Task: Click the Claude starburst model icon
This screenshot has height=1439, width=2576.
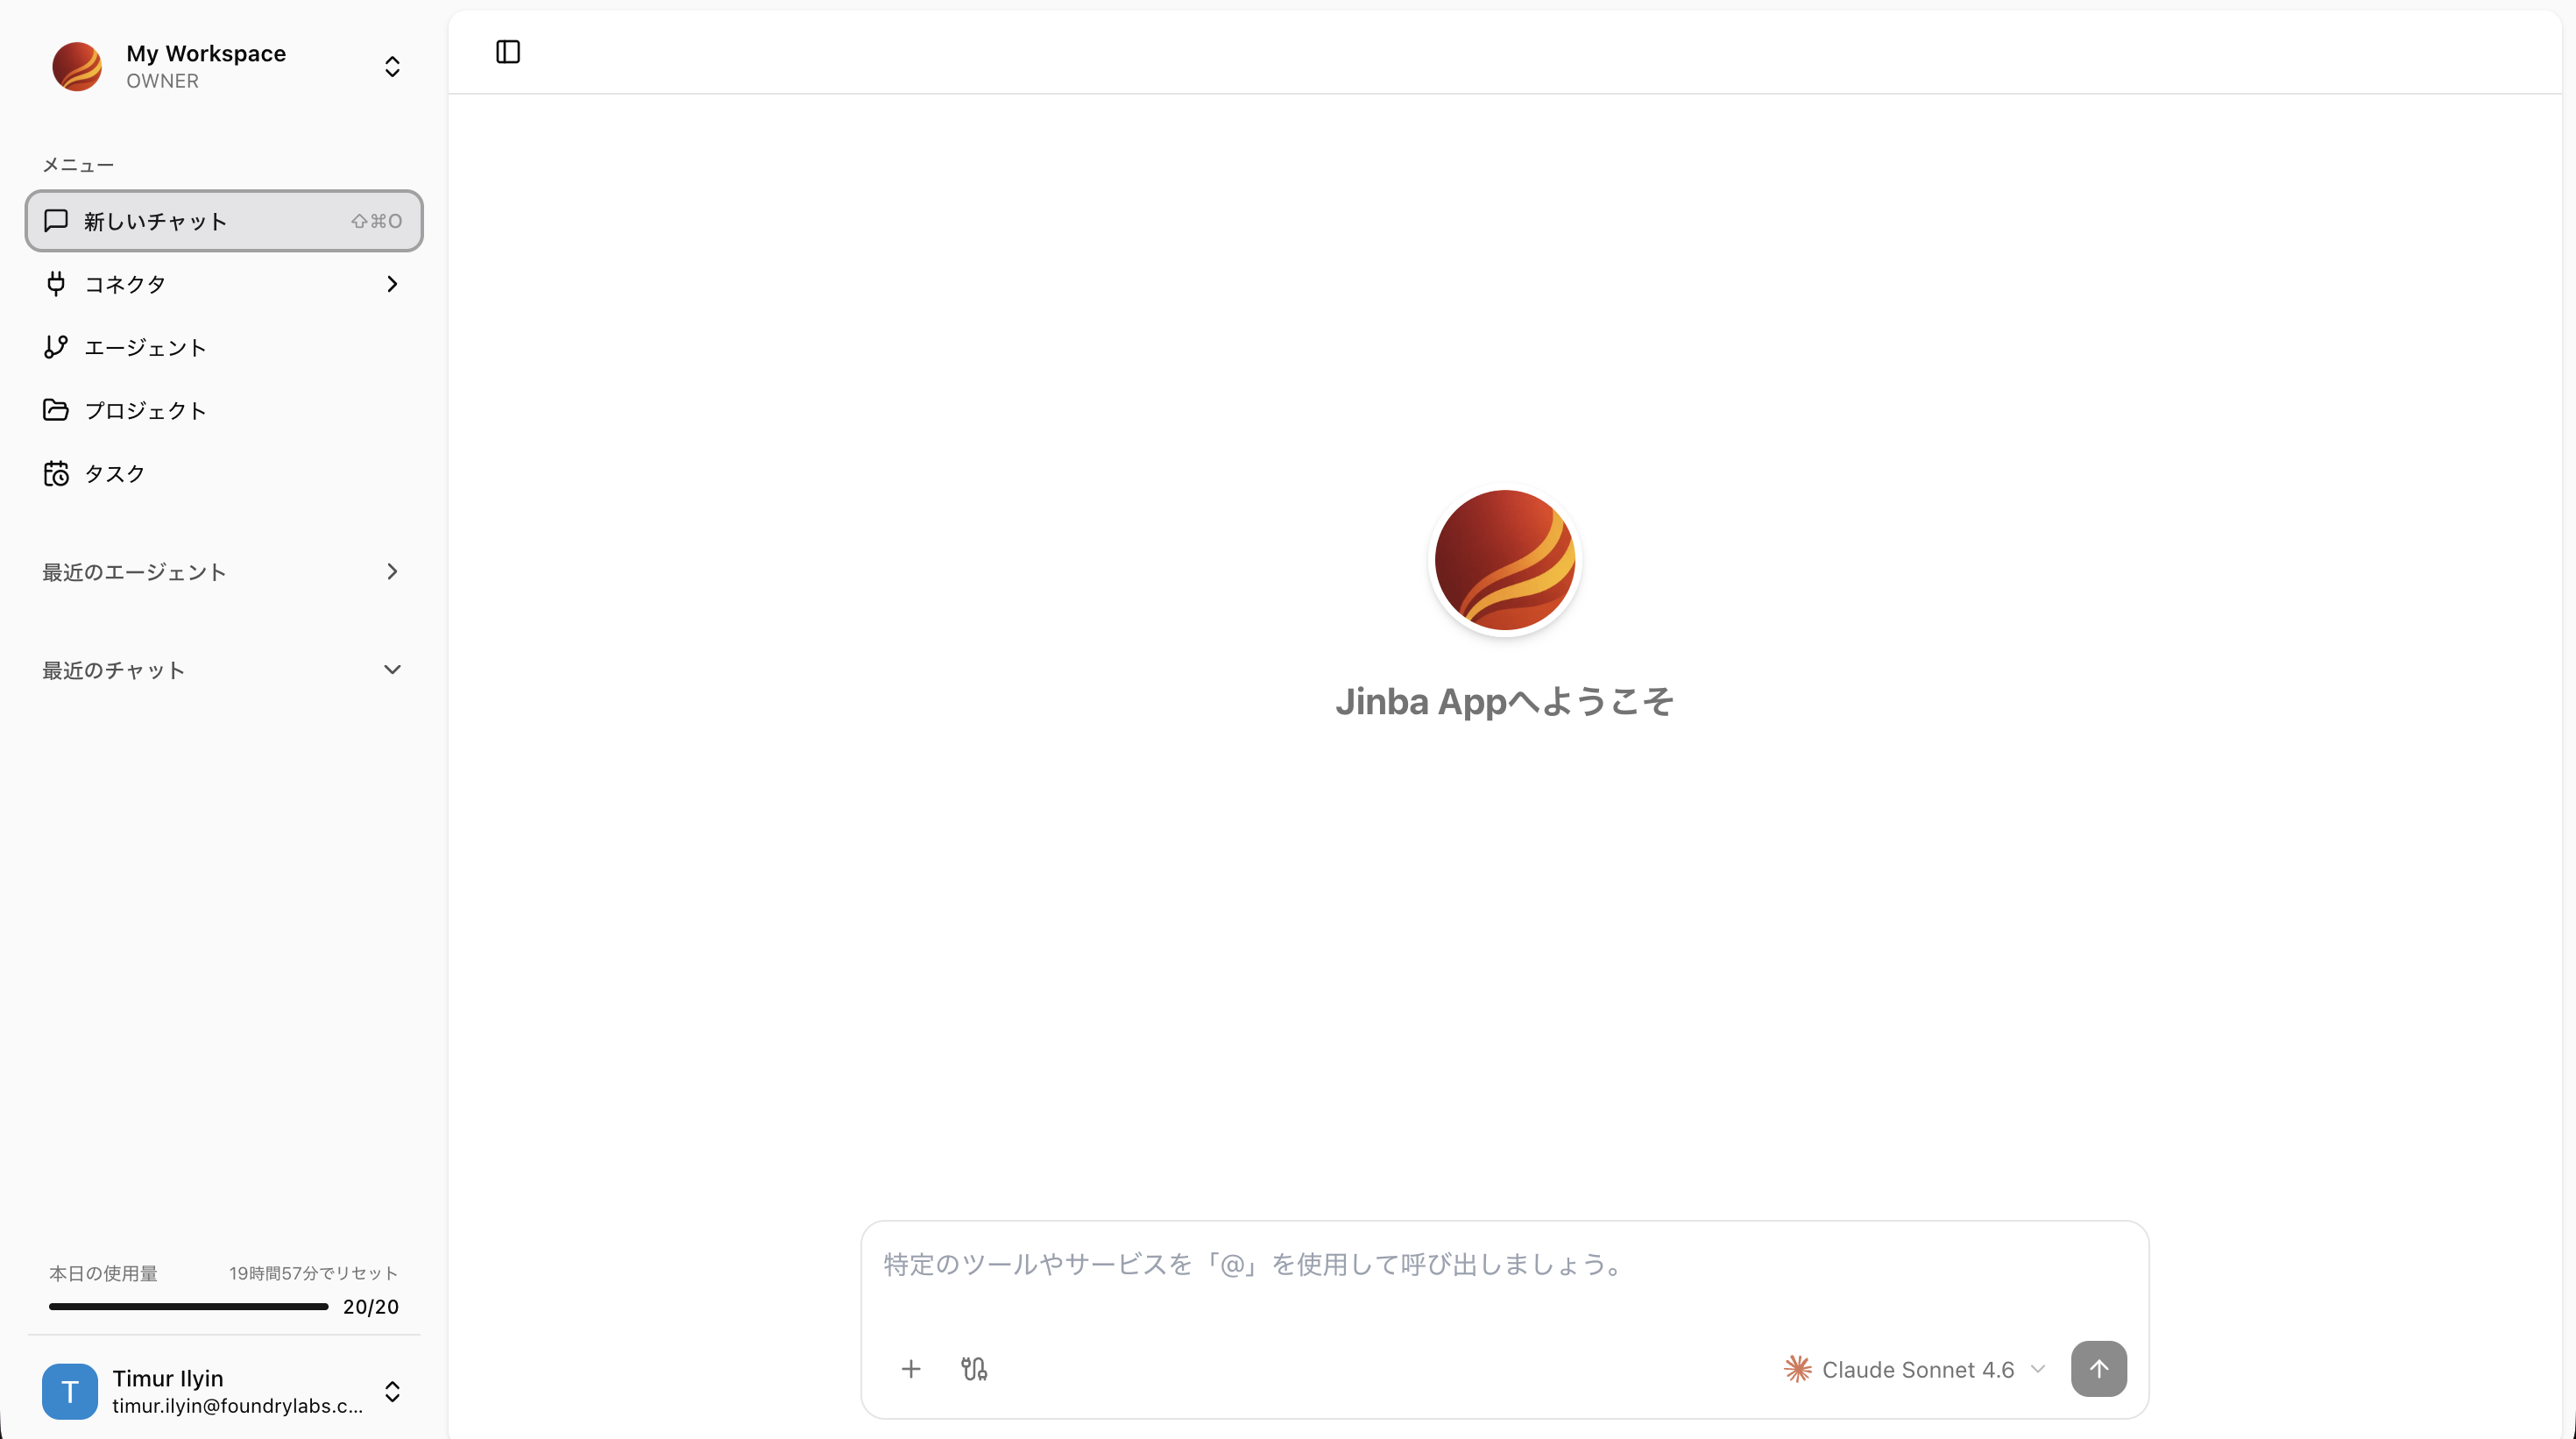Action: pyautogui.click(x=1798, y=1369)
